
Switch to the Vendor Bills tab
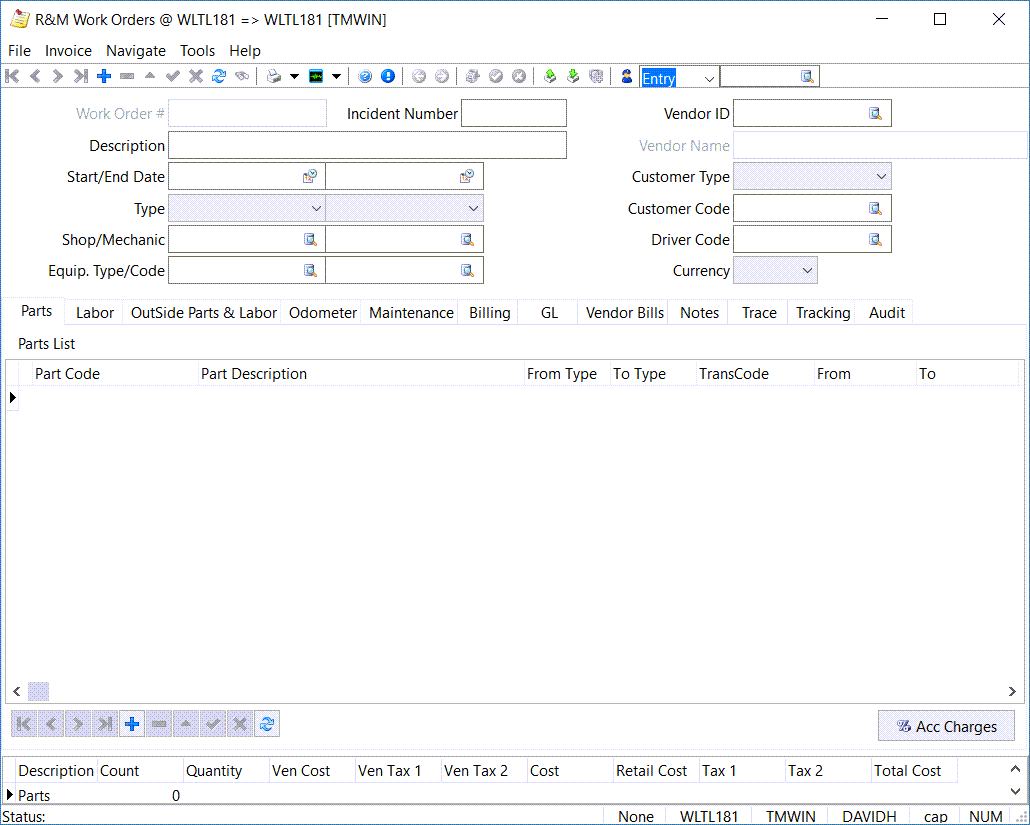pos(624,313)
